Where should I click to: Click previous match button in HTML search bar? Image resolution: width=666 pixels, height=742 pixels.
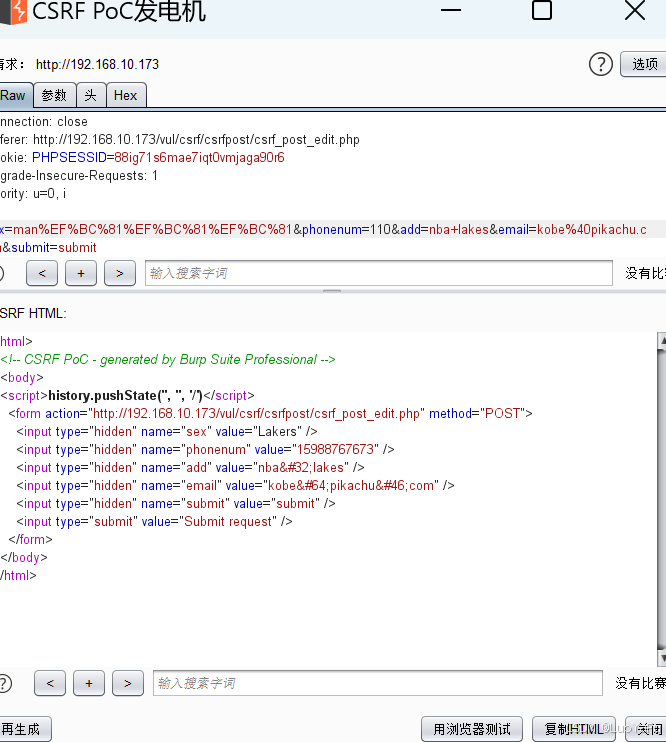tap(50, 683)
